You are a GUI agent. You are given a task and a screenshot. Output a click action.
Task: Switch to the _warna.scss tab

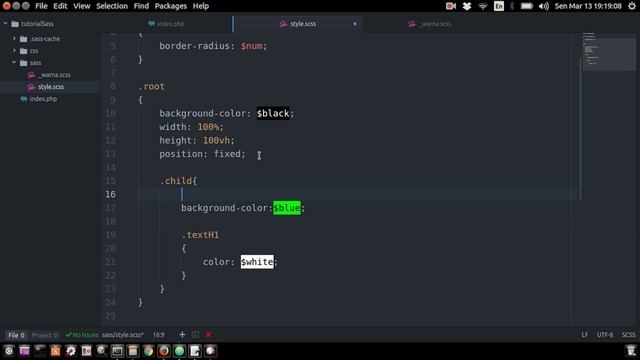click(430, 24)
